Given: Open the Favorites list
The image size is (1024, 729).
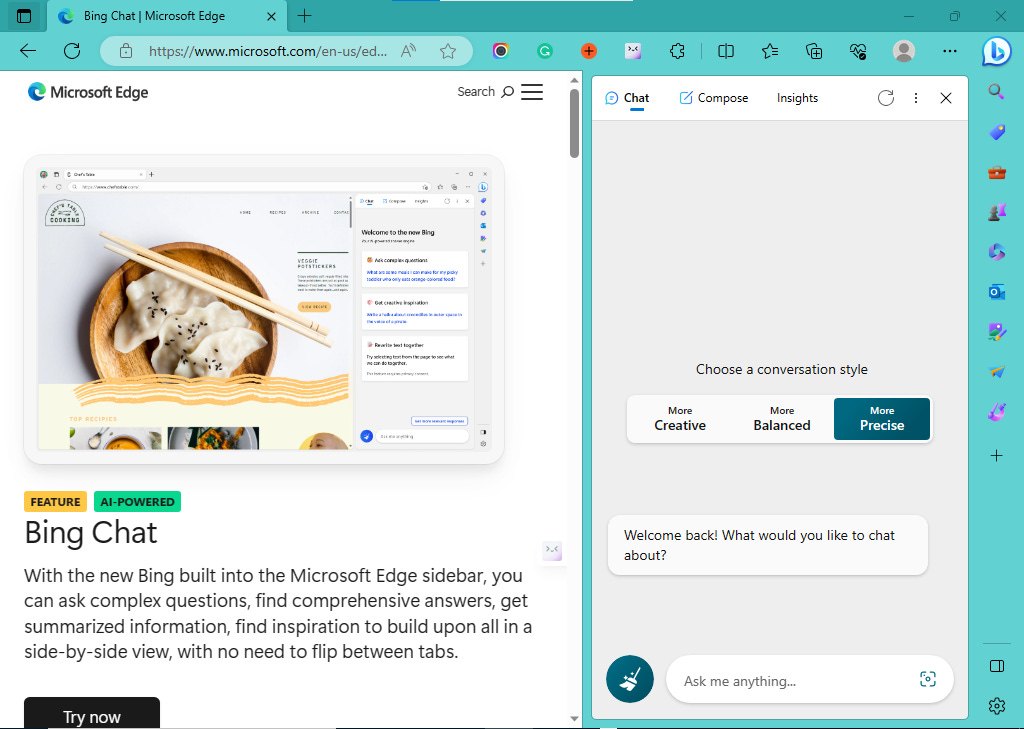Looking at the screenshot, I should click(770, 51).
